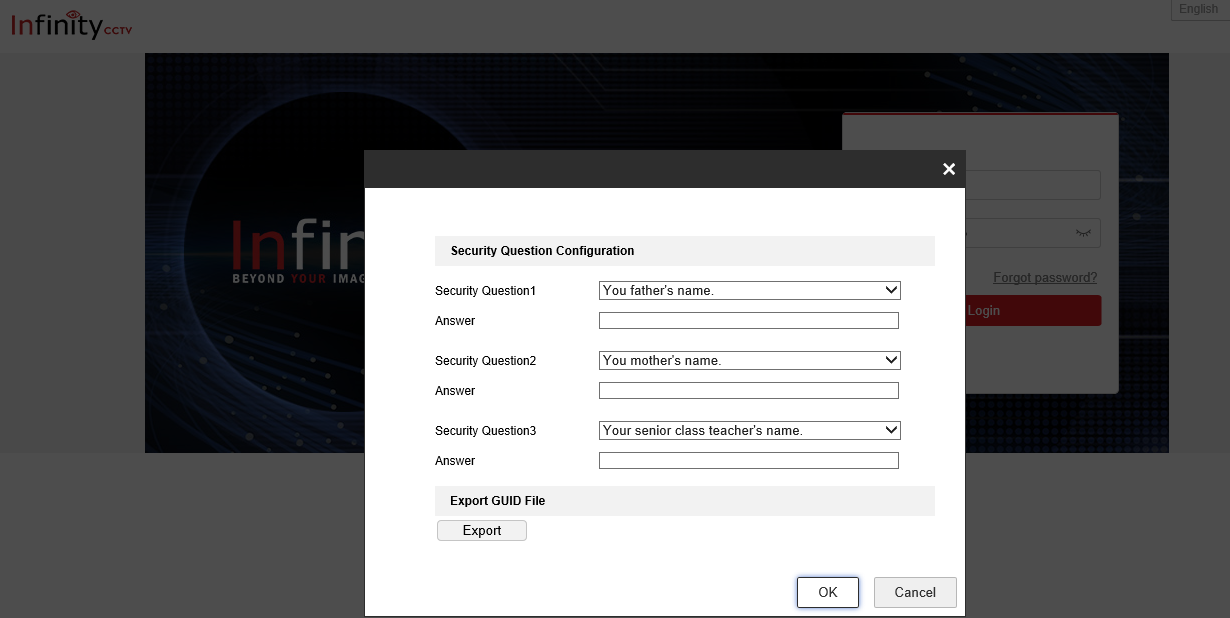Viewport: 1230px width, 618px height.
Task: Click the username field behind the dialog
Action: click(1032, 185)
